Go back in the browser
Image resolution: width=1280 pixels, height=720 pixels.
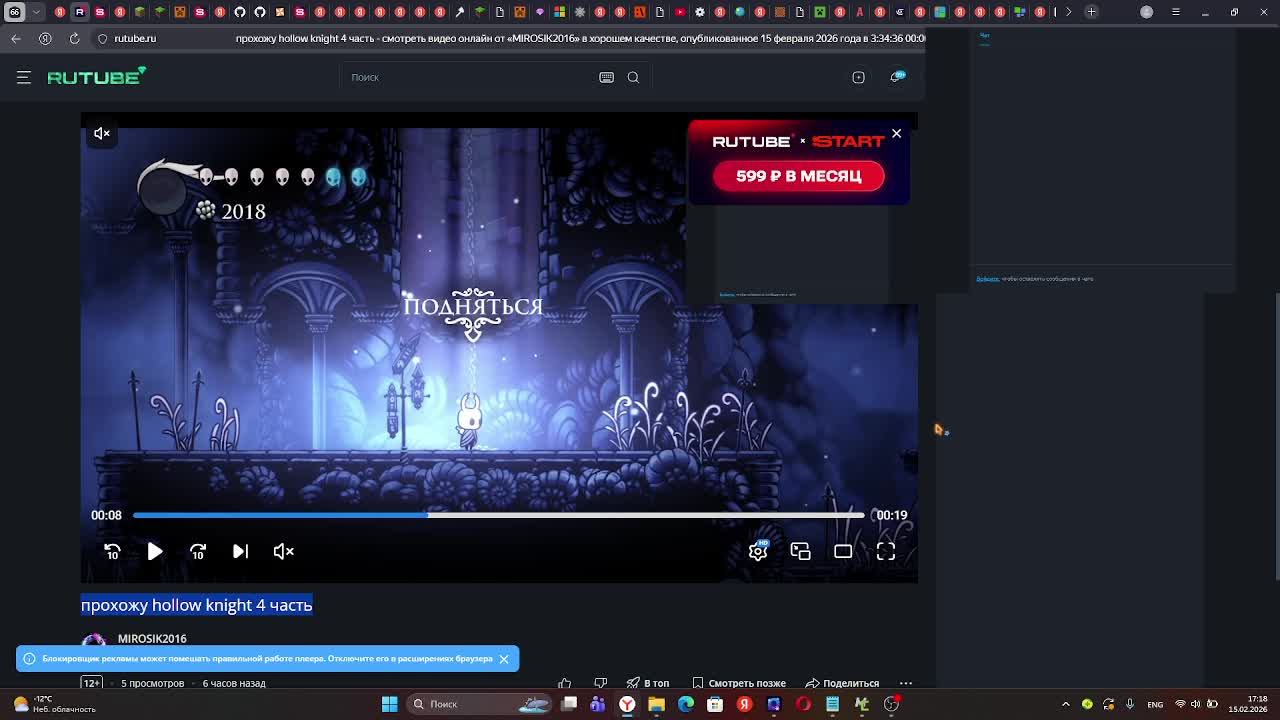click(16, 38)
